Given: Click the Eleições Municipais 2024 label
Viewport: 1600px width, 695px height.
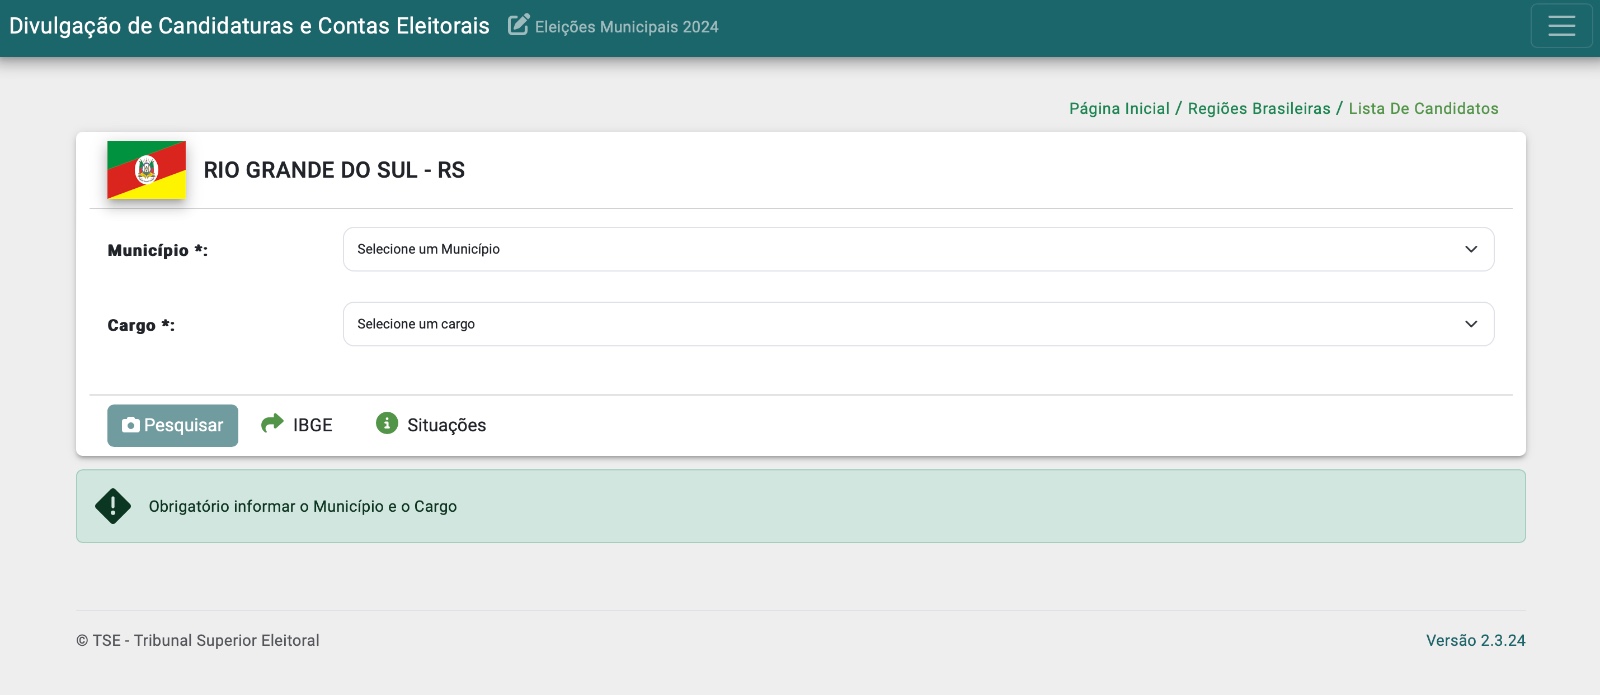Looking at the screenshot, I should [627, 27].
